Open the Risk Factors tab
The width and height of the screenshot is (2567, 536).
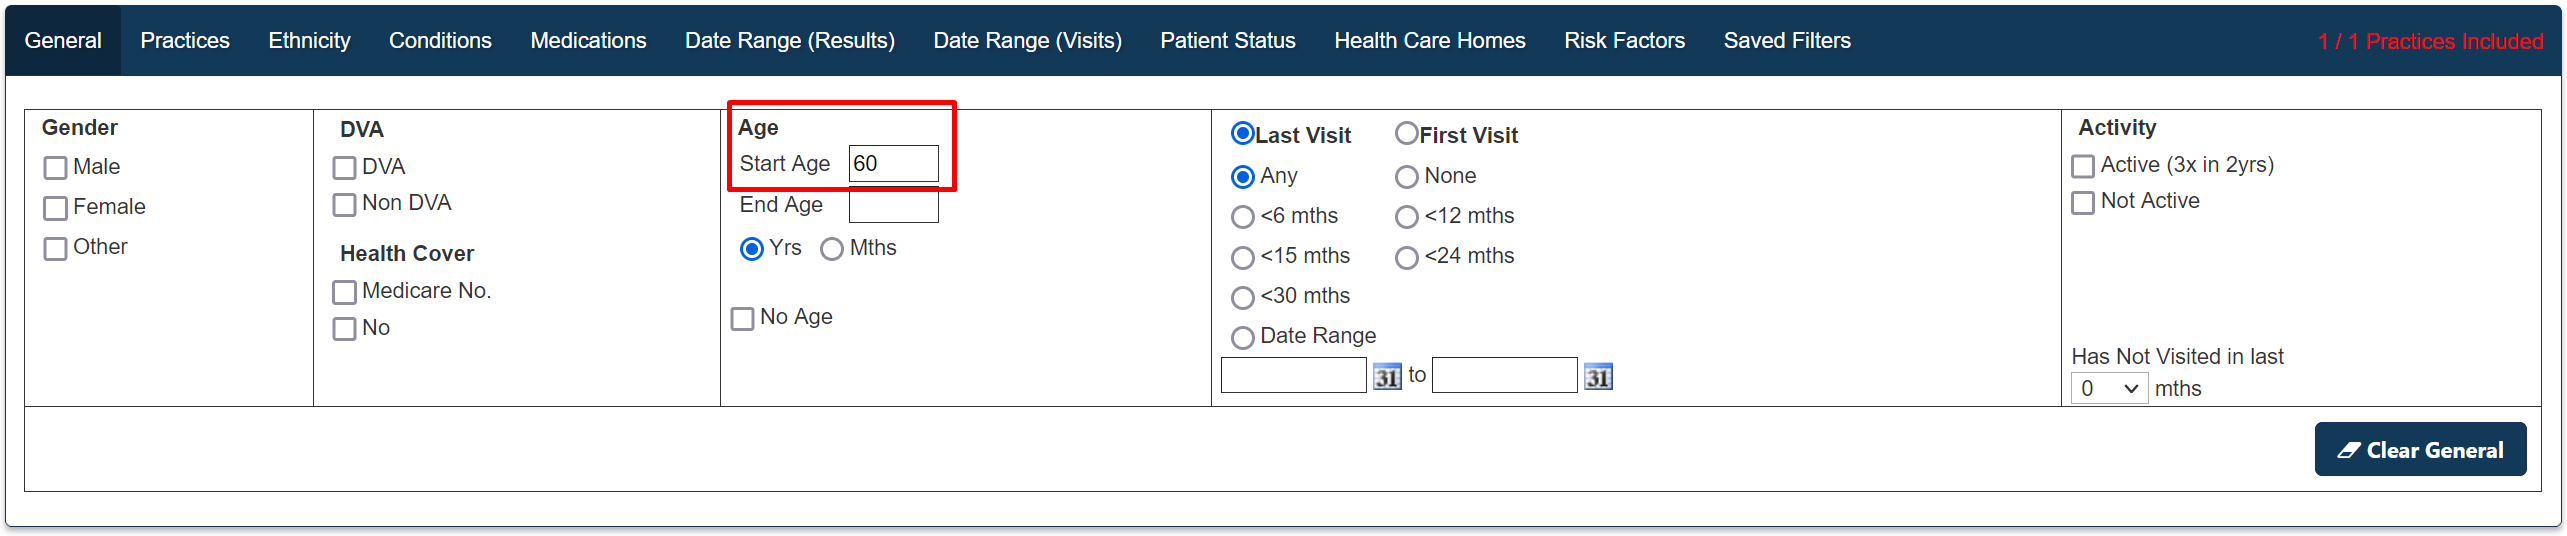1624,41
